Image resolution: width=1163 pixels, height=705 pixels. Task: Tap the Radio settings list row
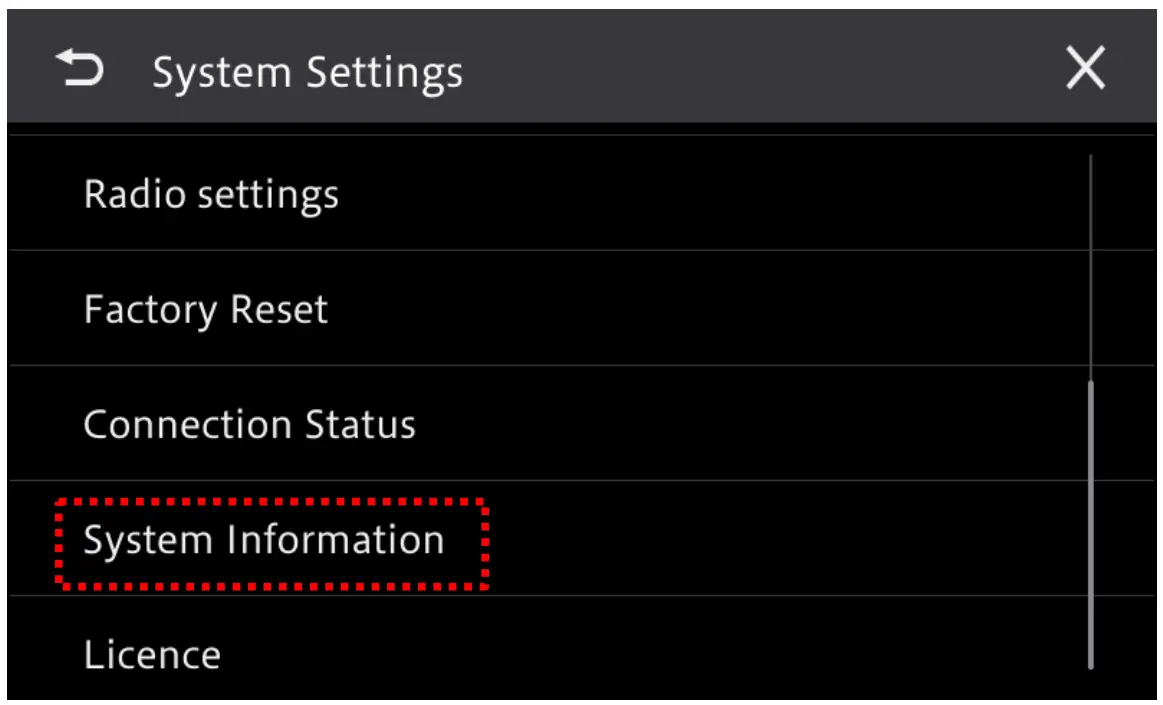tap(400, 193)
